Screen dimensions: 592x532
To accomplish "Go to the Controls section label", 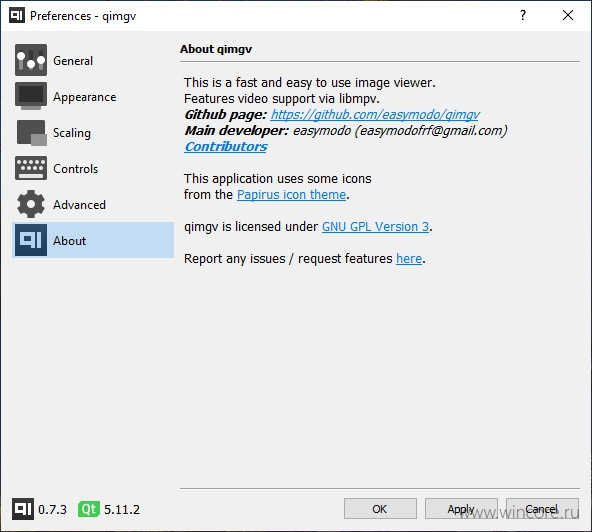I will point(76,169).
